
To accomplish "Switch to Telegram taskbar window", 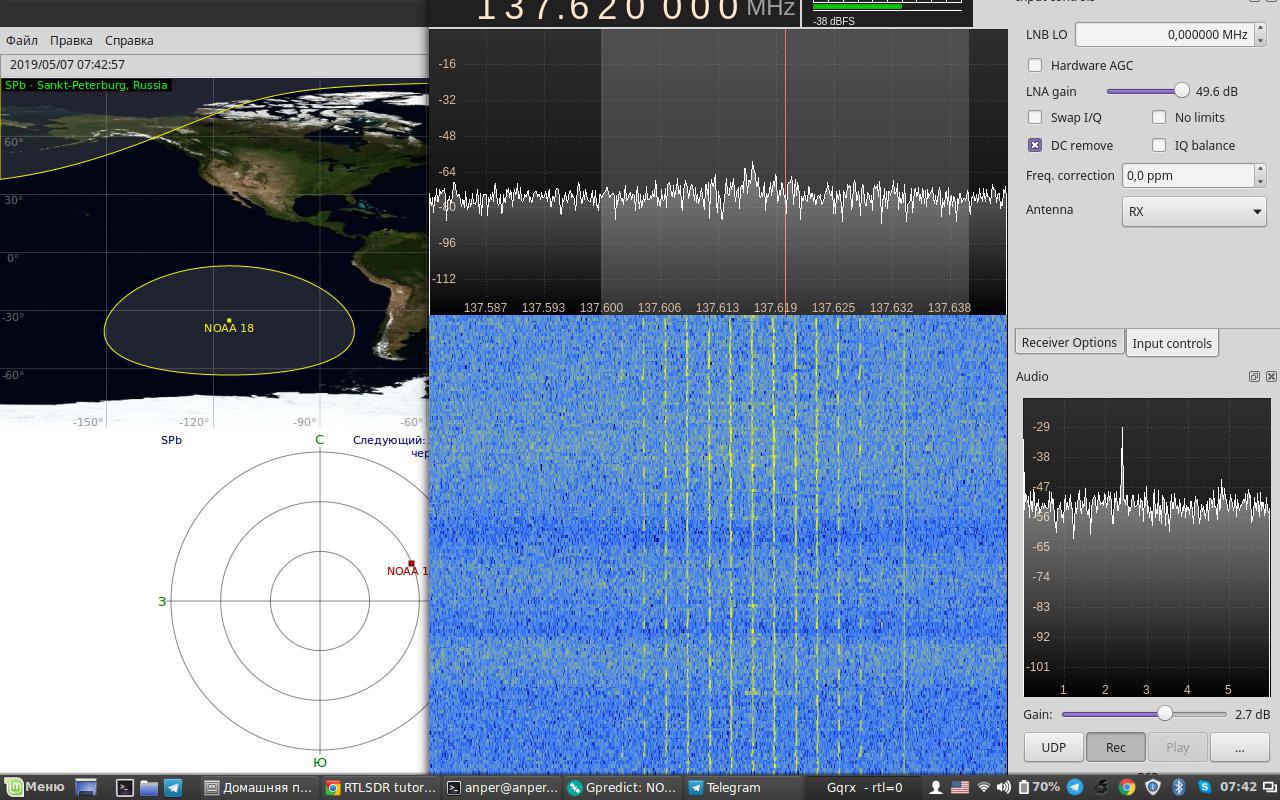I will 744,788.
